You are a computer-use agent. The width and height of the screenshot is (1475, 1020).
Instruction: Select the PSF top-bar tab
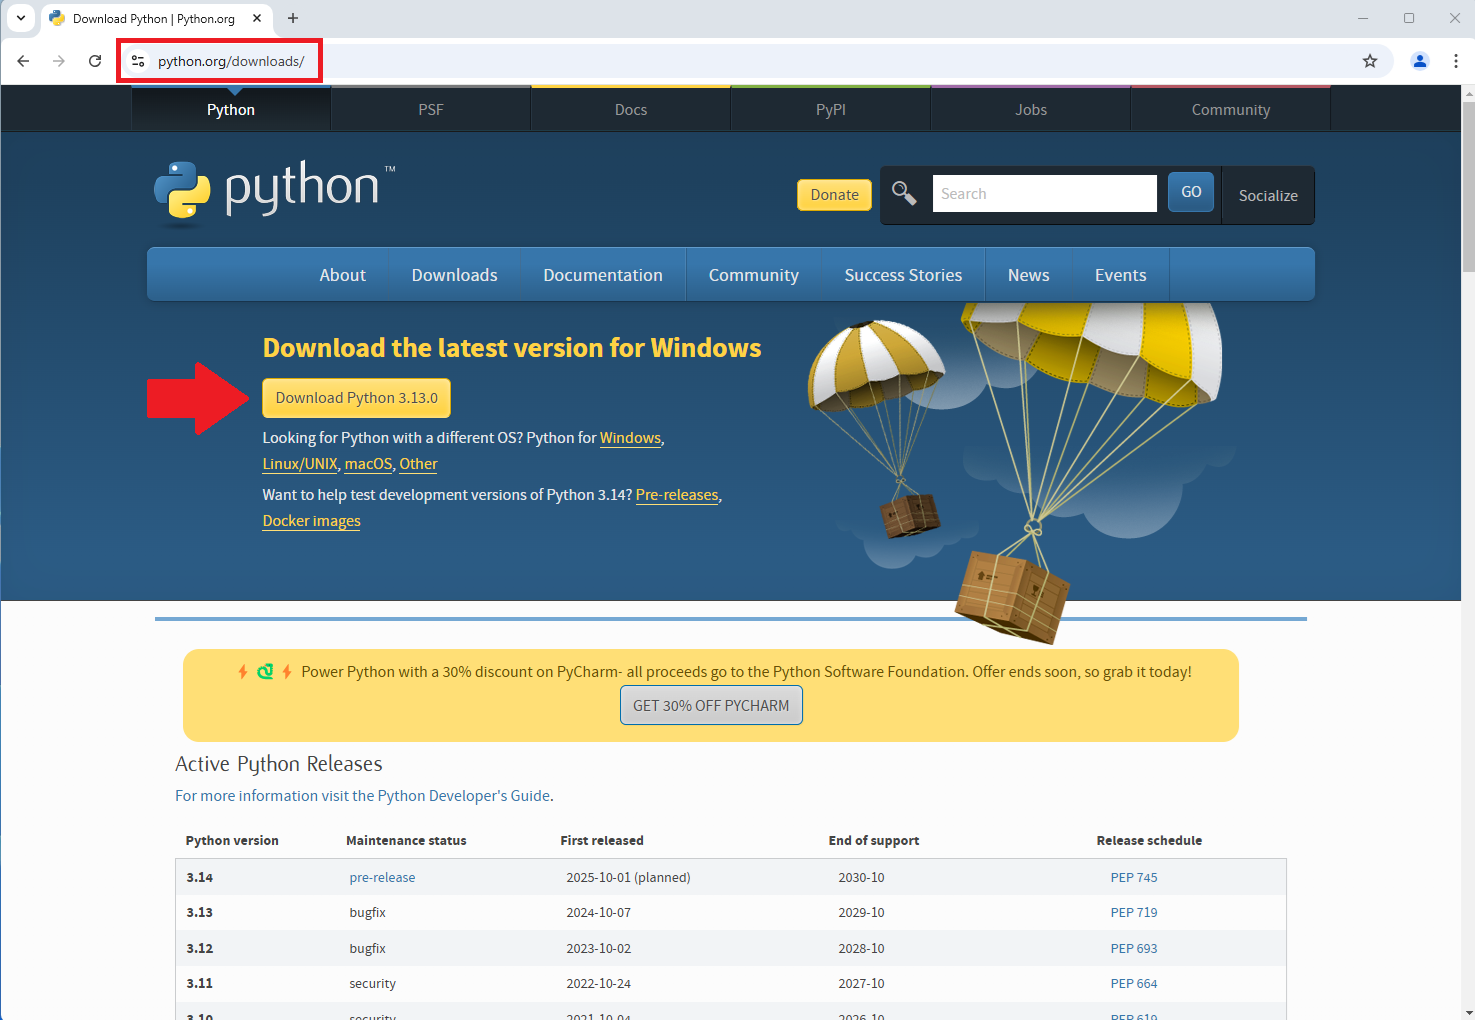(431, 109)
